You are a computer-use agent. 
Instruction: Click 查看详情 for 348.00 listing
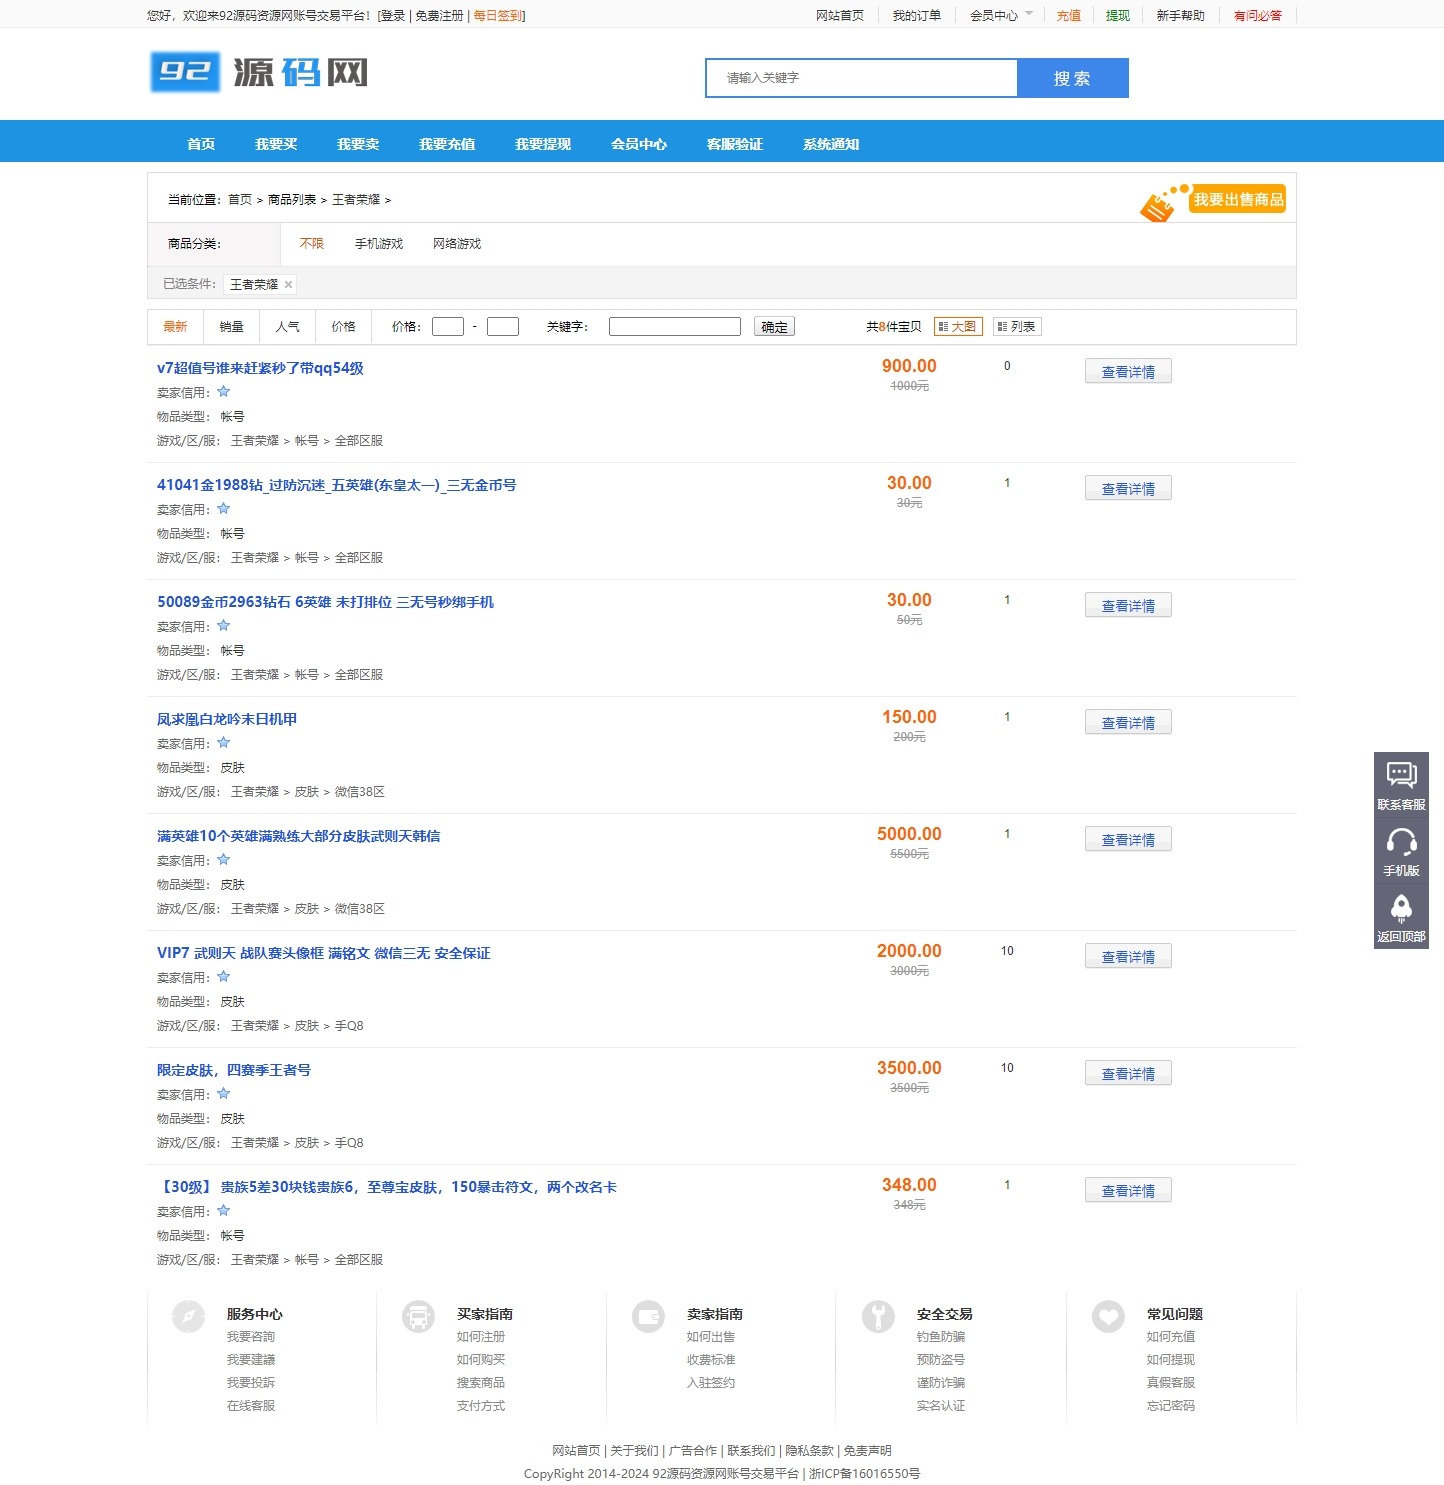(1128, 1191)
